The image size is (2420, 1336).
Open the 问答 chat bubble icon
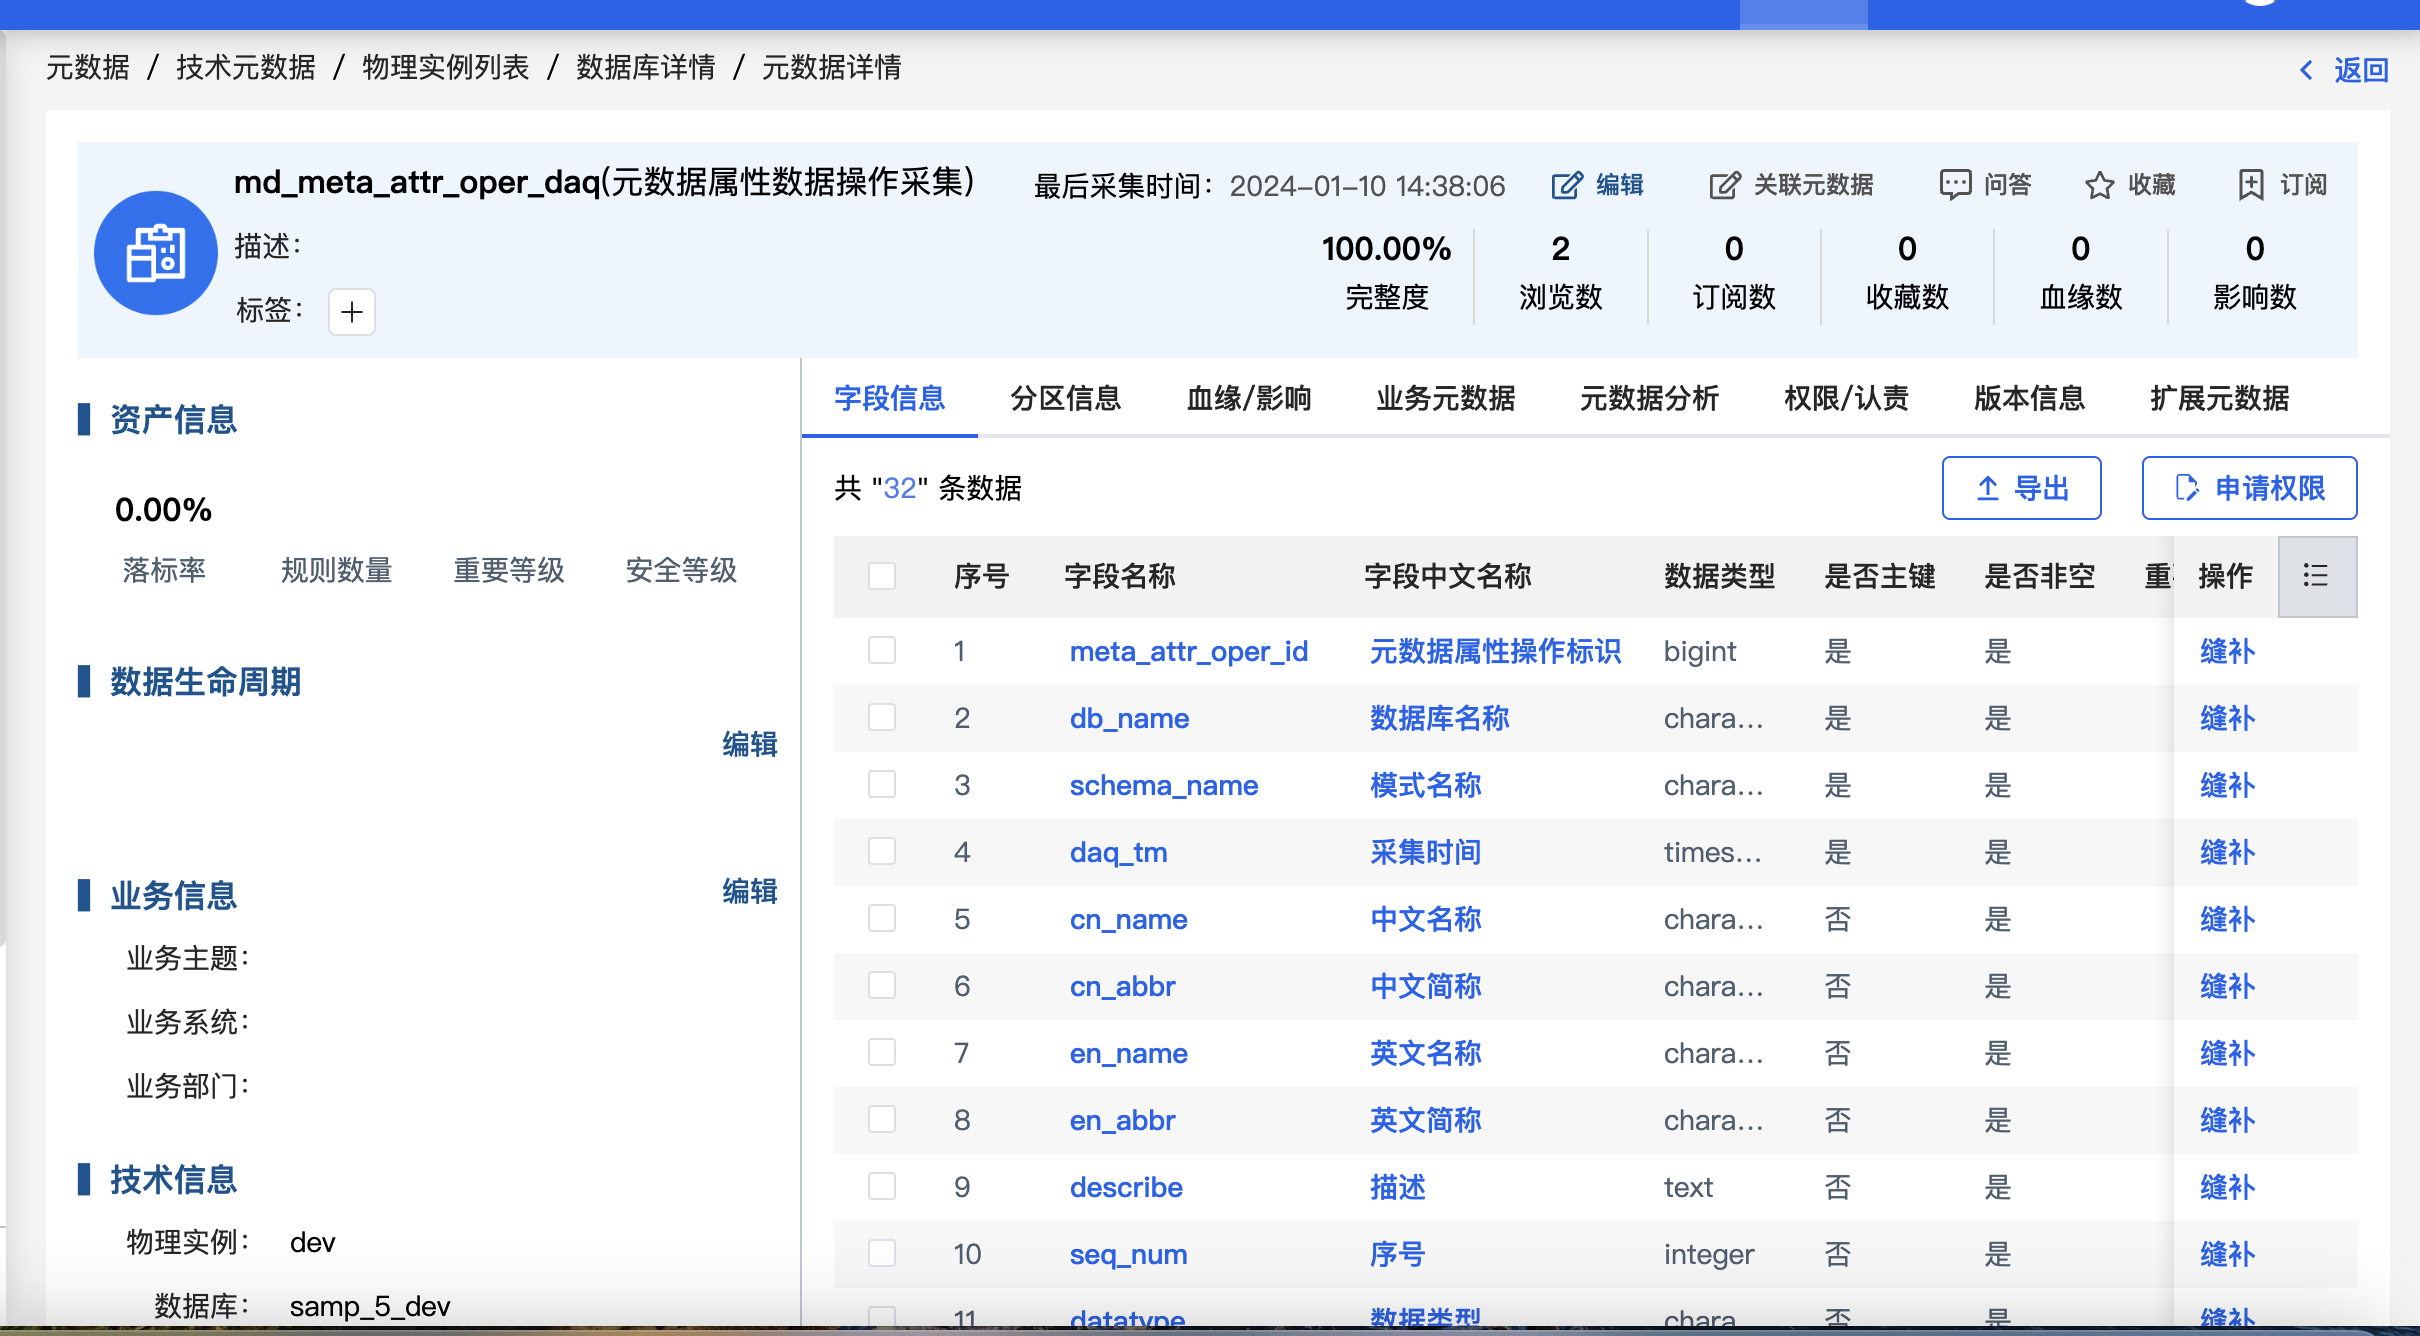pyautogui.click(x=1955, y=185)
